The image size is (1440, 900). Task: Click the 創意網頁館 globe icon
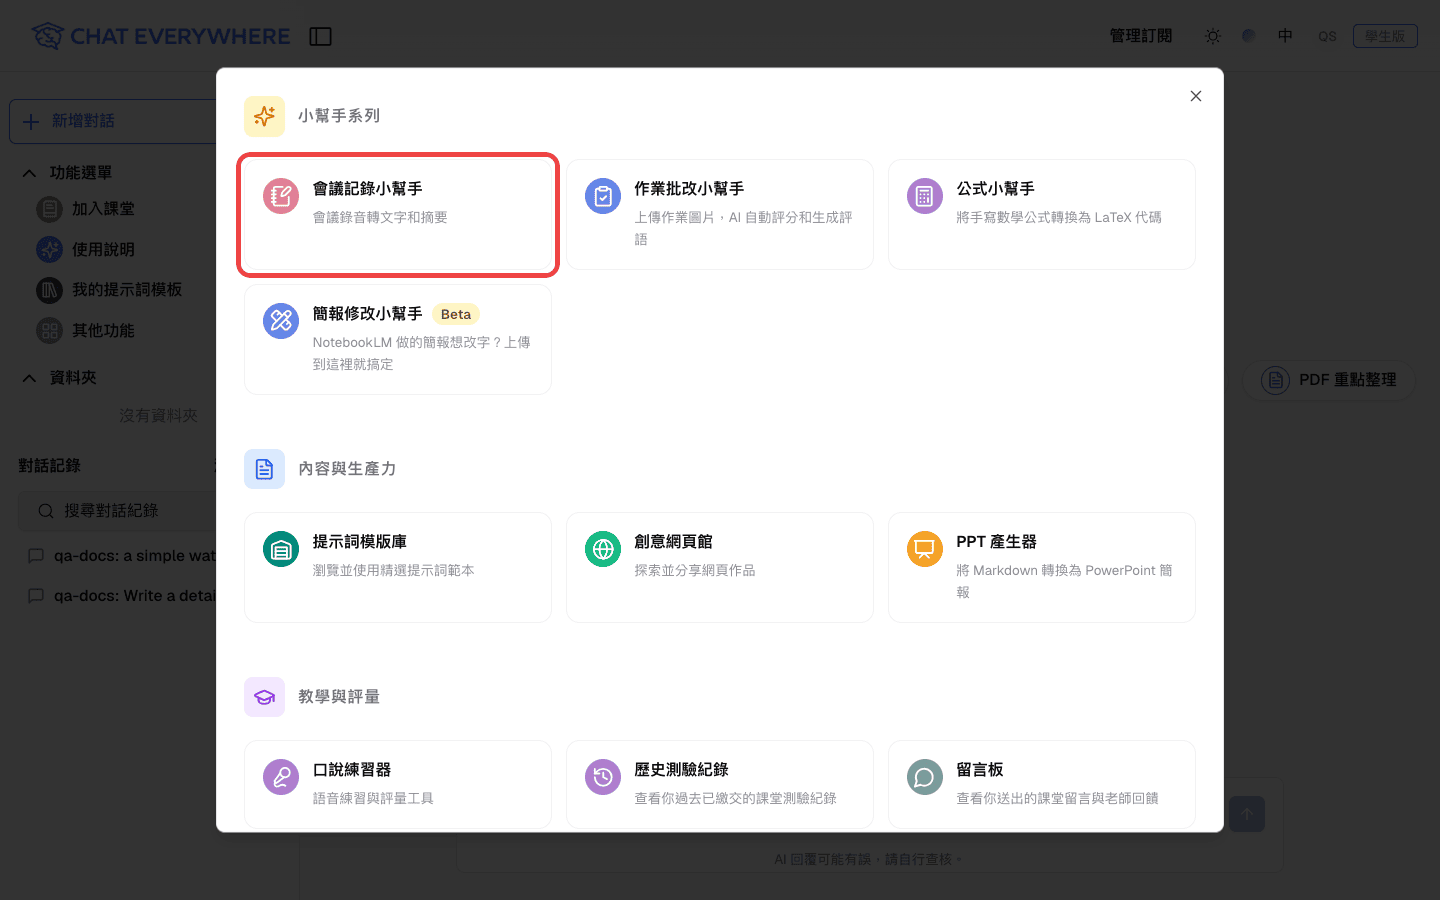pyautogui.click(x=603, y=550)
